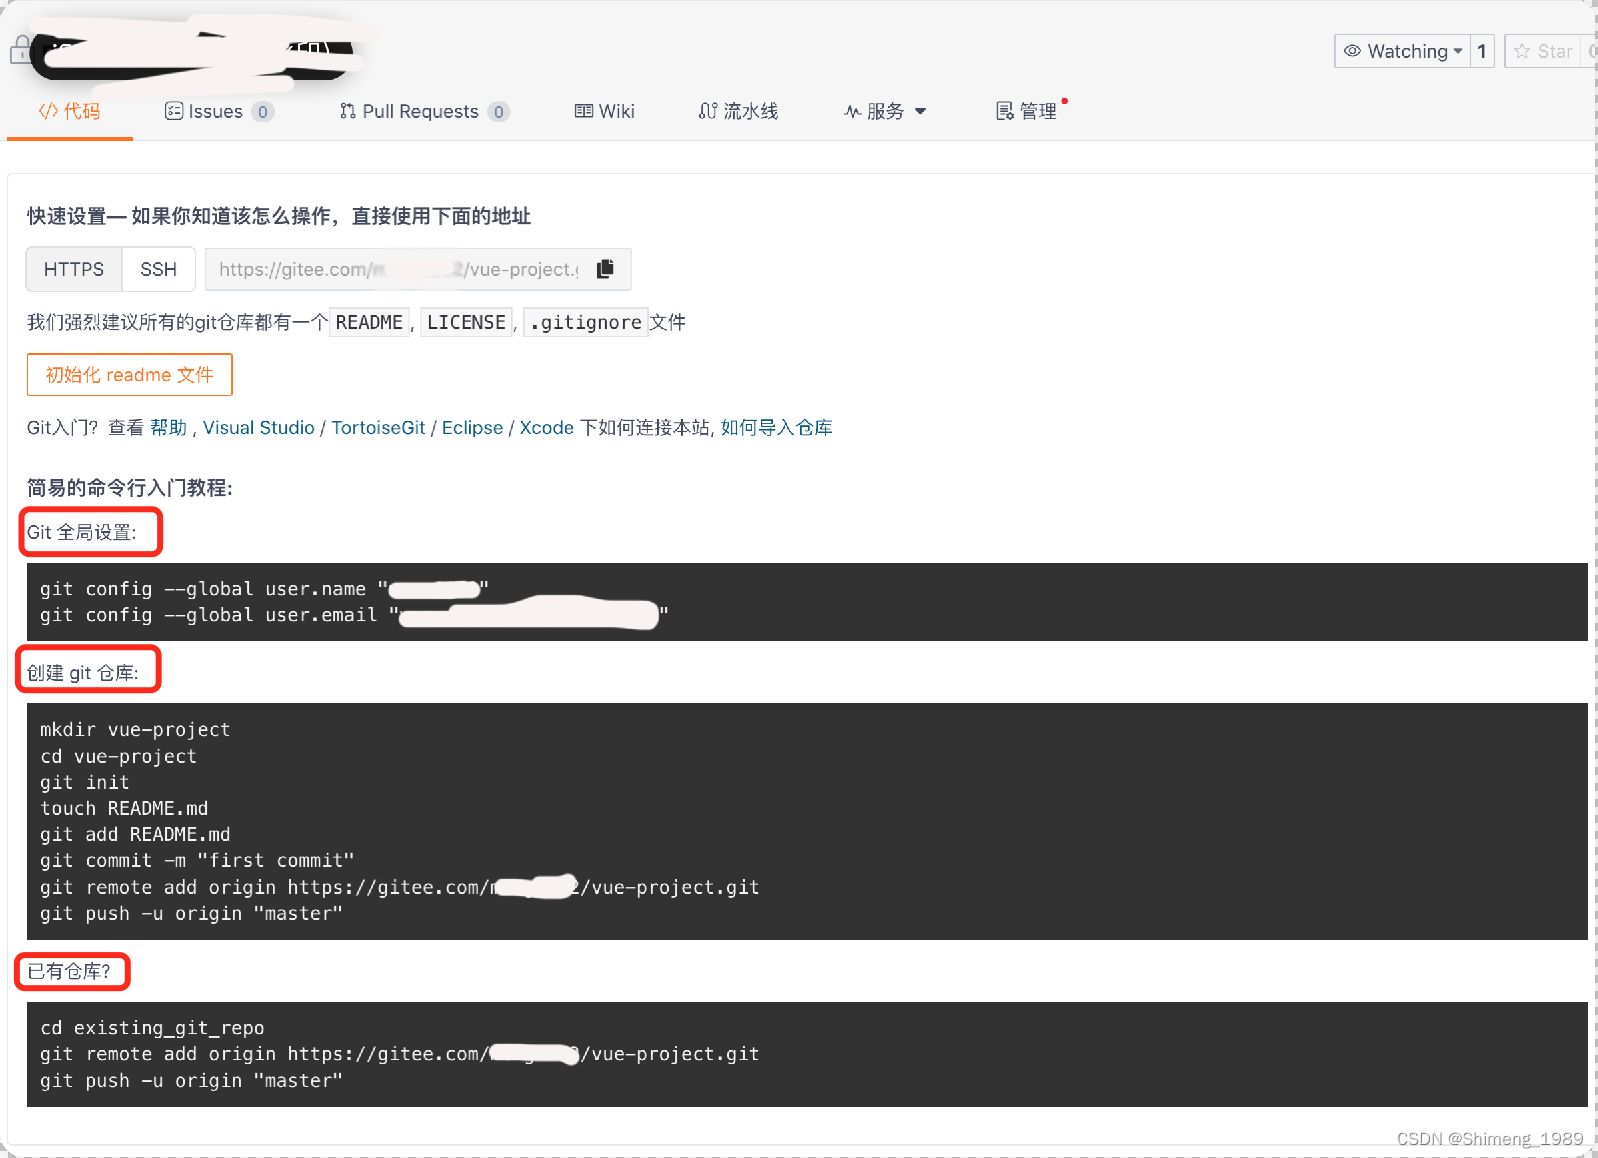Open the 如何导入仓库 link
This screenshot has width=1598, height=1158.
click(x=776, y=427)
